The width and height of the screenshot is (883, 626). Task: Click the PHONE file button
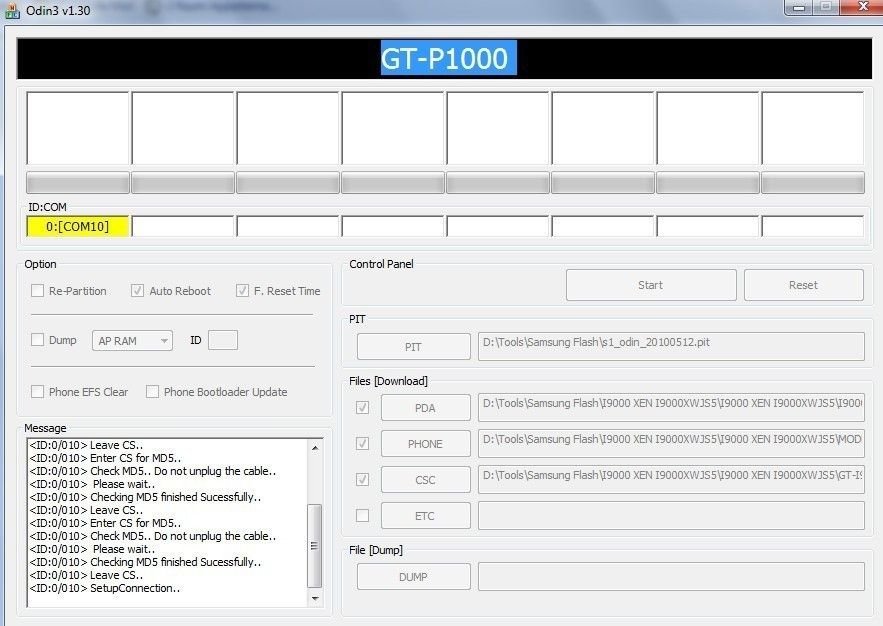[x=426, y=444]
